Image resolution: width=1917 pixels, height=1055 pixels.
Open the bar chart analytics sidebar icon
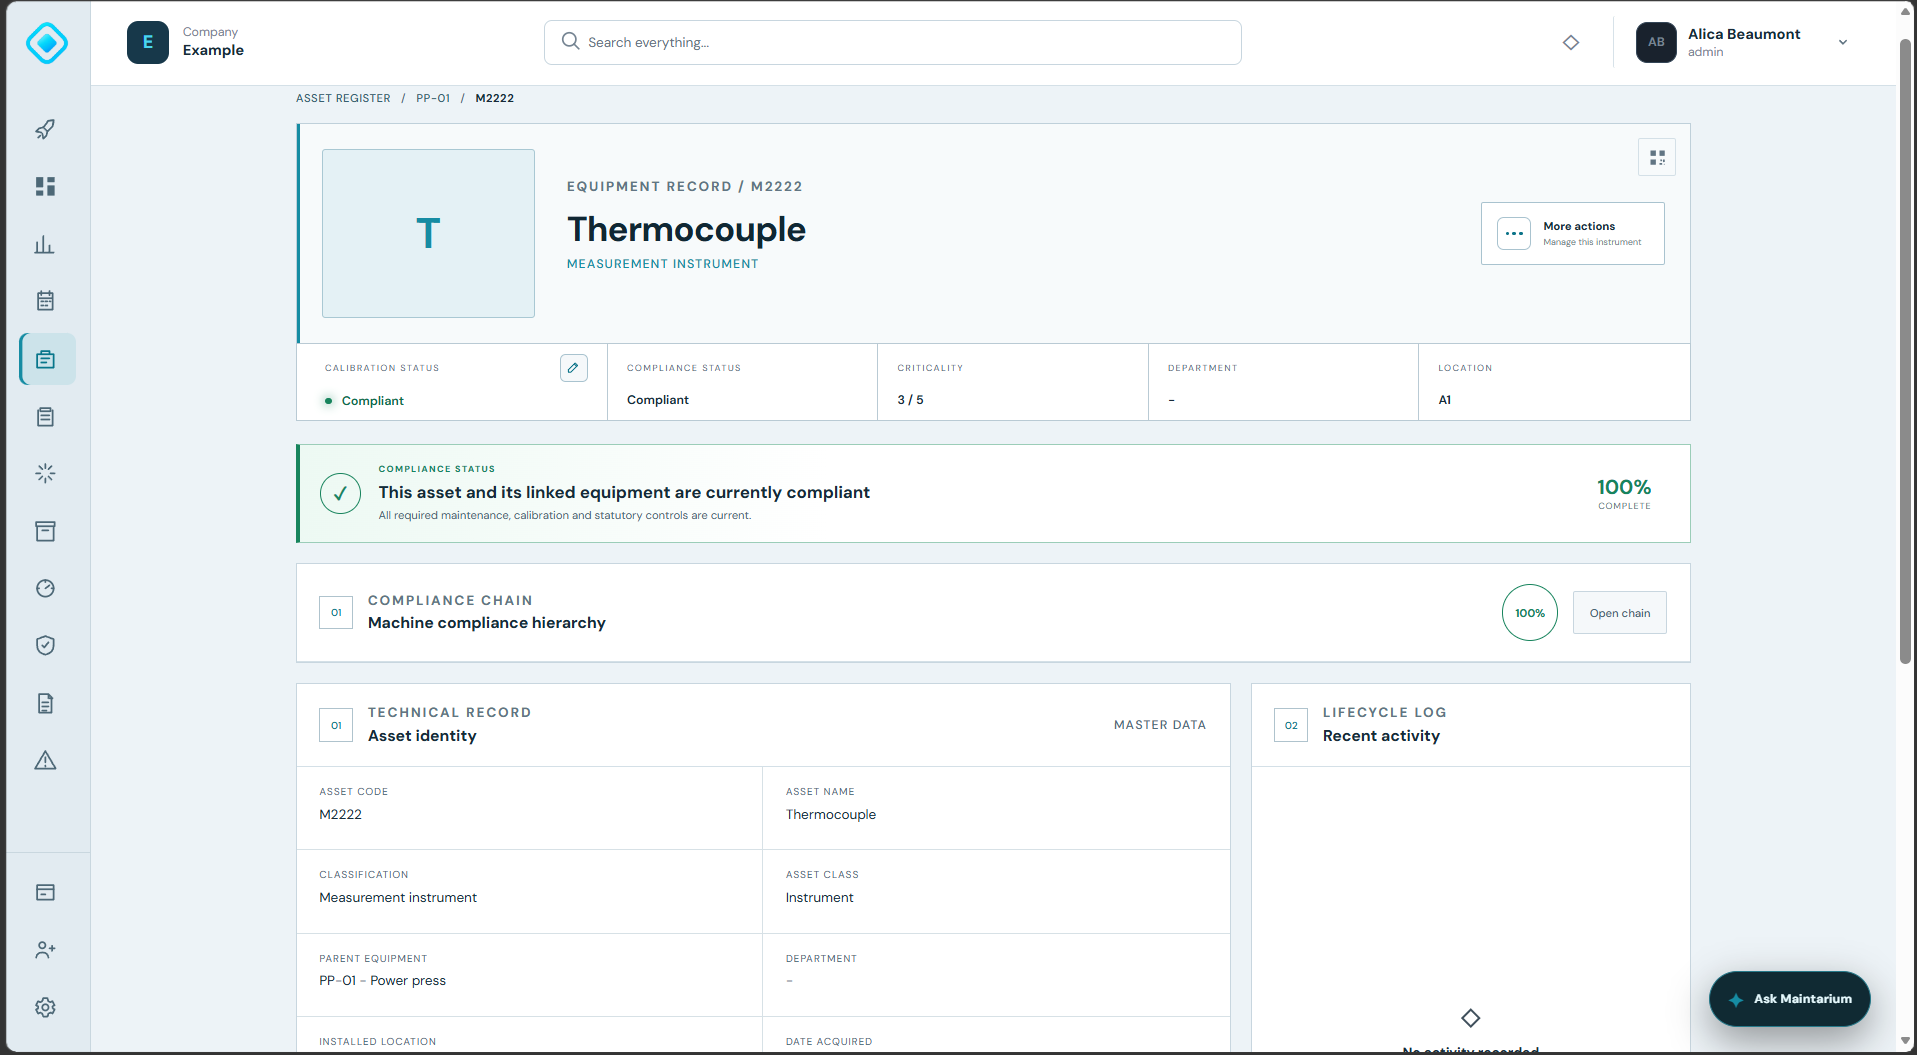pos(45,244)
